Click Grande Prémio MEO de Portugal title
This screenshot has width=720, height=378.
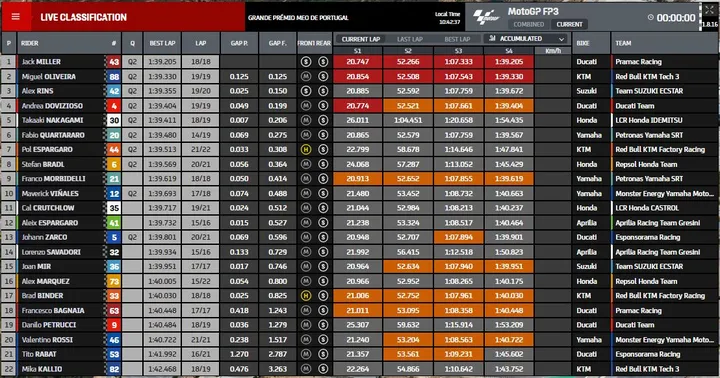tap(298, 18)
